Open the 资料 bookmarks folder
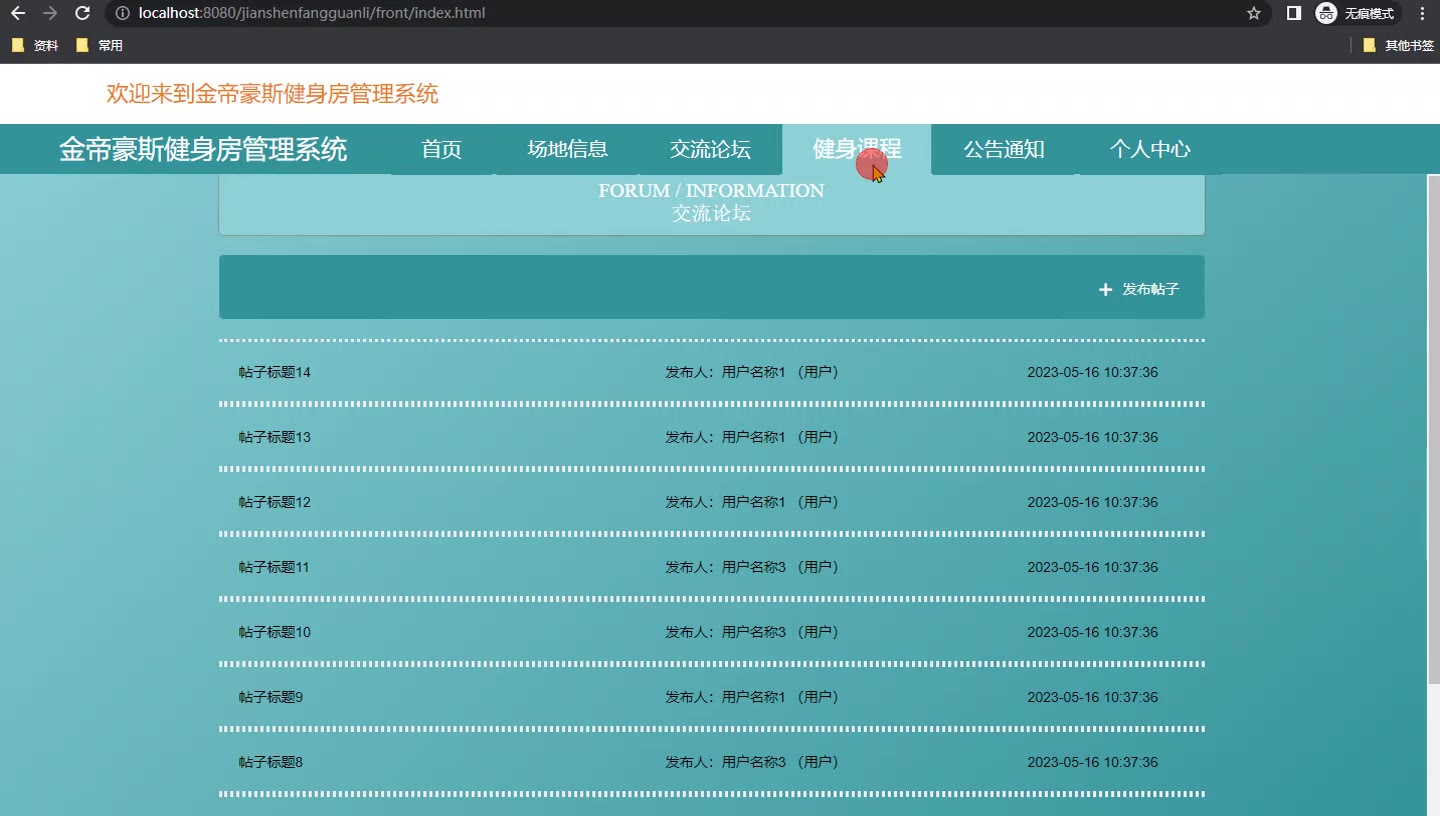This screenshot has width=1440, height=816. tap(36, 45)
